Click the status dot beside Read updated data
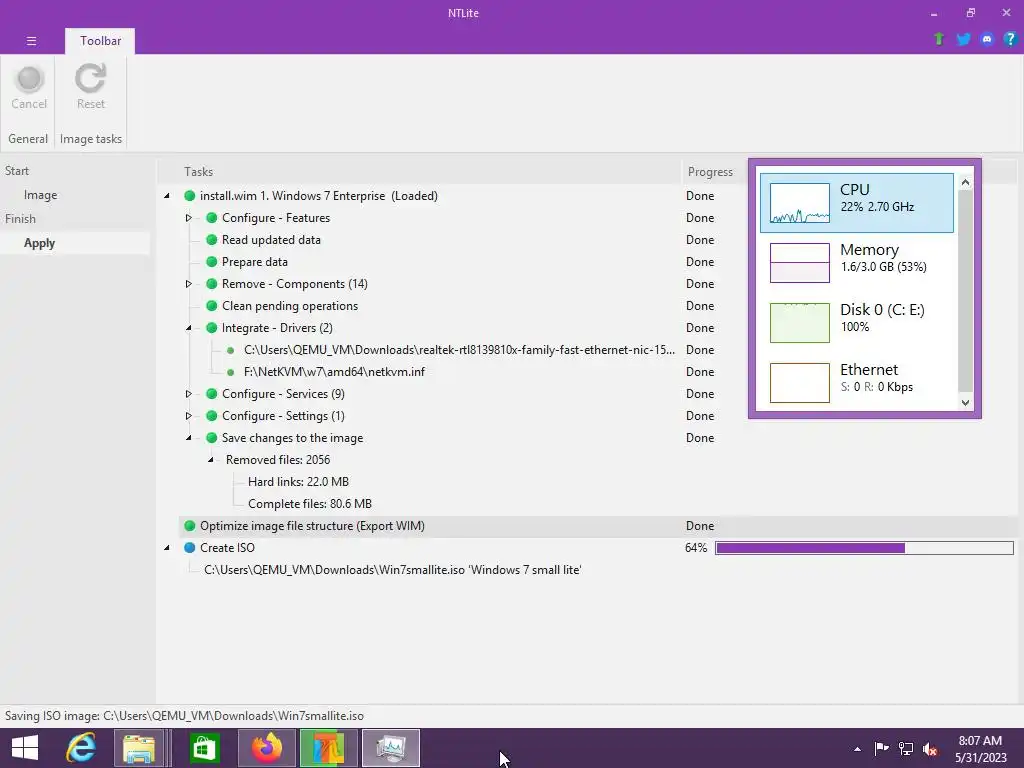The height and width of the screenshot is (768, 1024). coord(212,240)
